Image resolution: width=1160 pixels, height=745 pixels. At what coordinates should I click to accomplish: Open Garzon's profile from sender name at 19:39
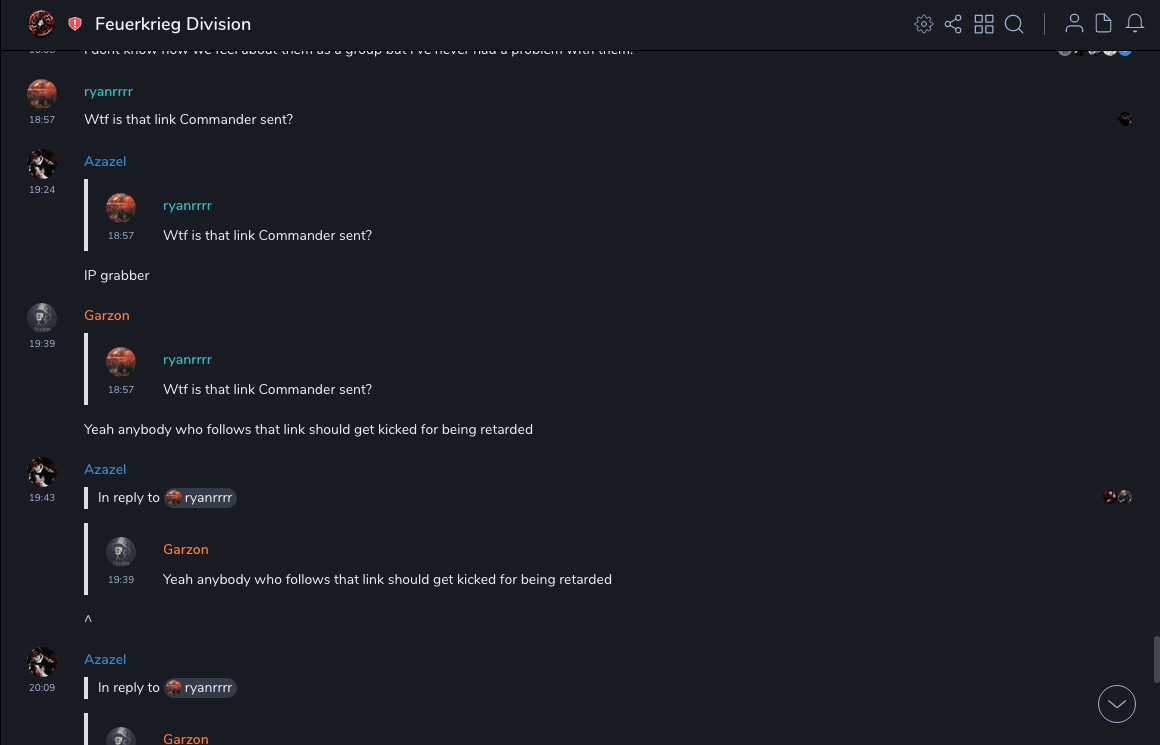107,316
